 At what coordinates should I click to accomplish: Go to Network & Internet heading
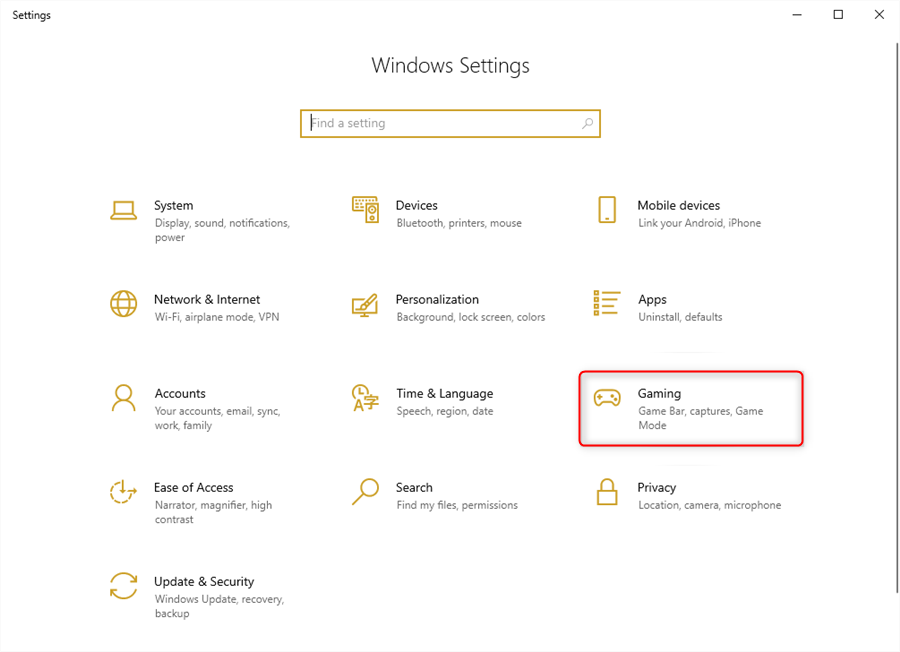point(207,300)
